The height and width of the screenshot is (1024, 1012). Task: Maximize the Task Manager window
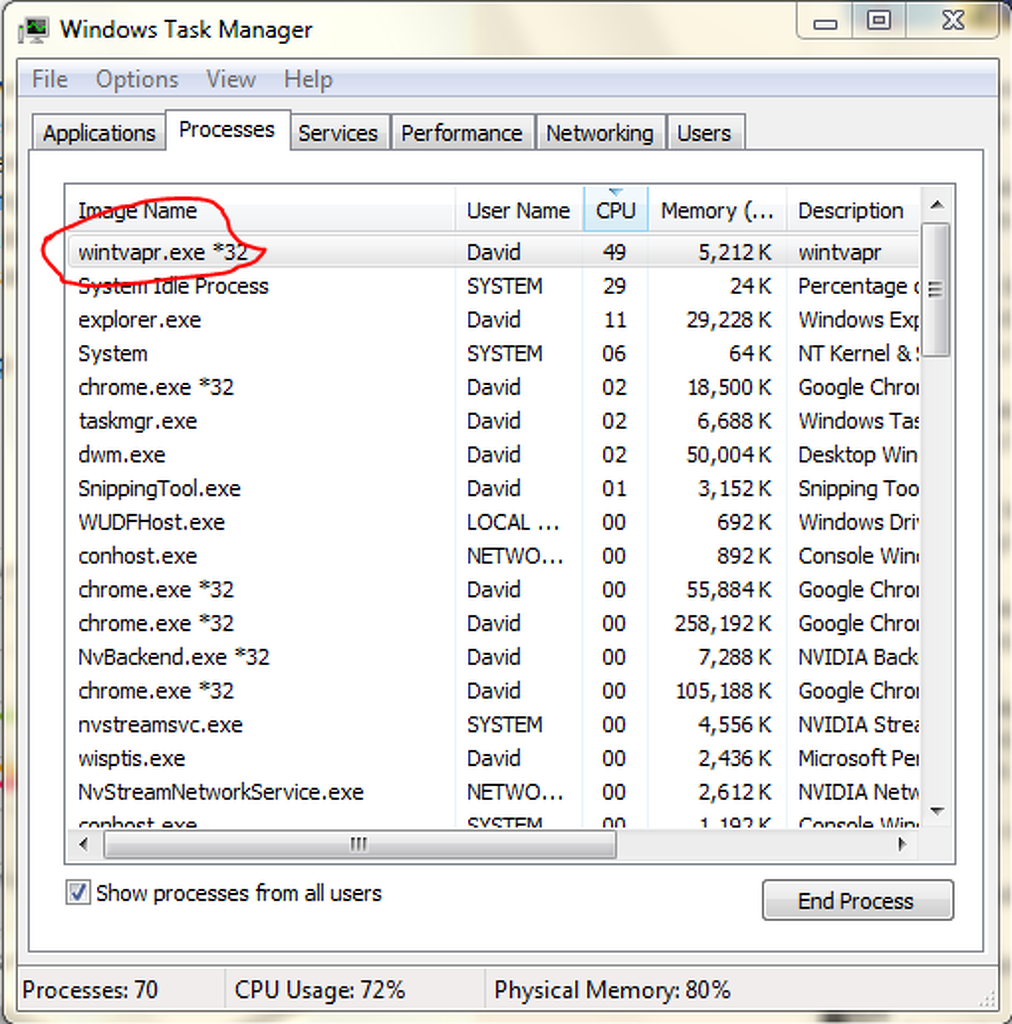point(879,22)
